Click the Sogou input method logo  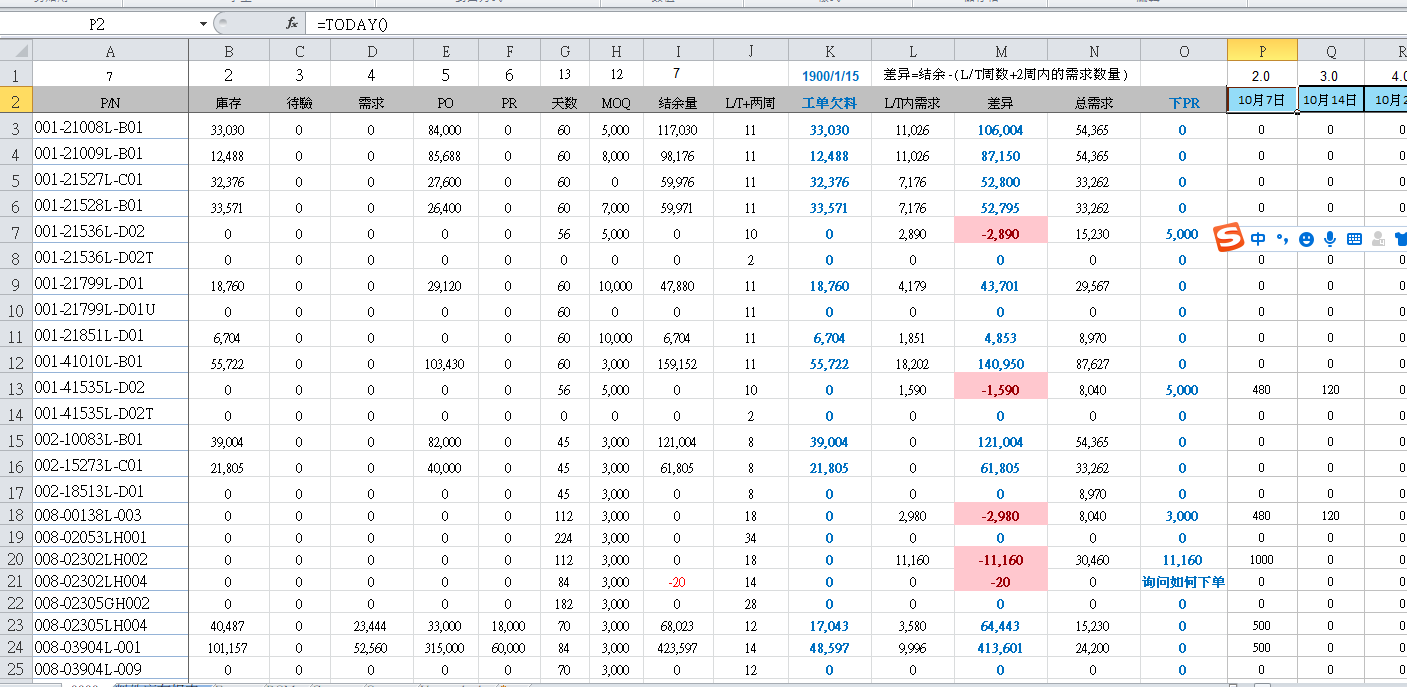1226,238
